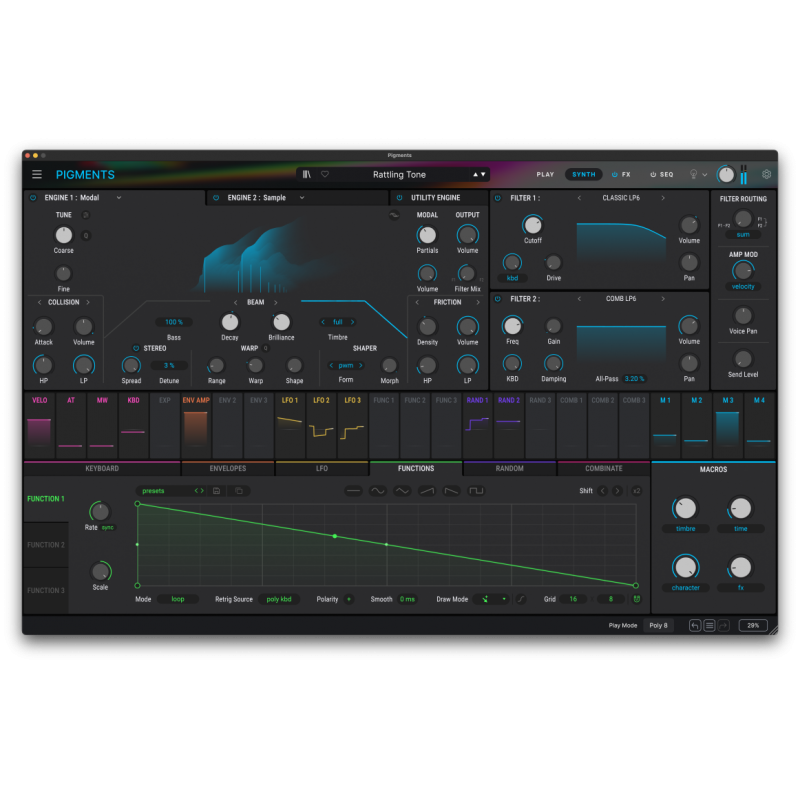The height and width of the screenshot is (800, 800).
Task: Toggle the FX section power switch
Action: tap(612, 173)
